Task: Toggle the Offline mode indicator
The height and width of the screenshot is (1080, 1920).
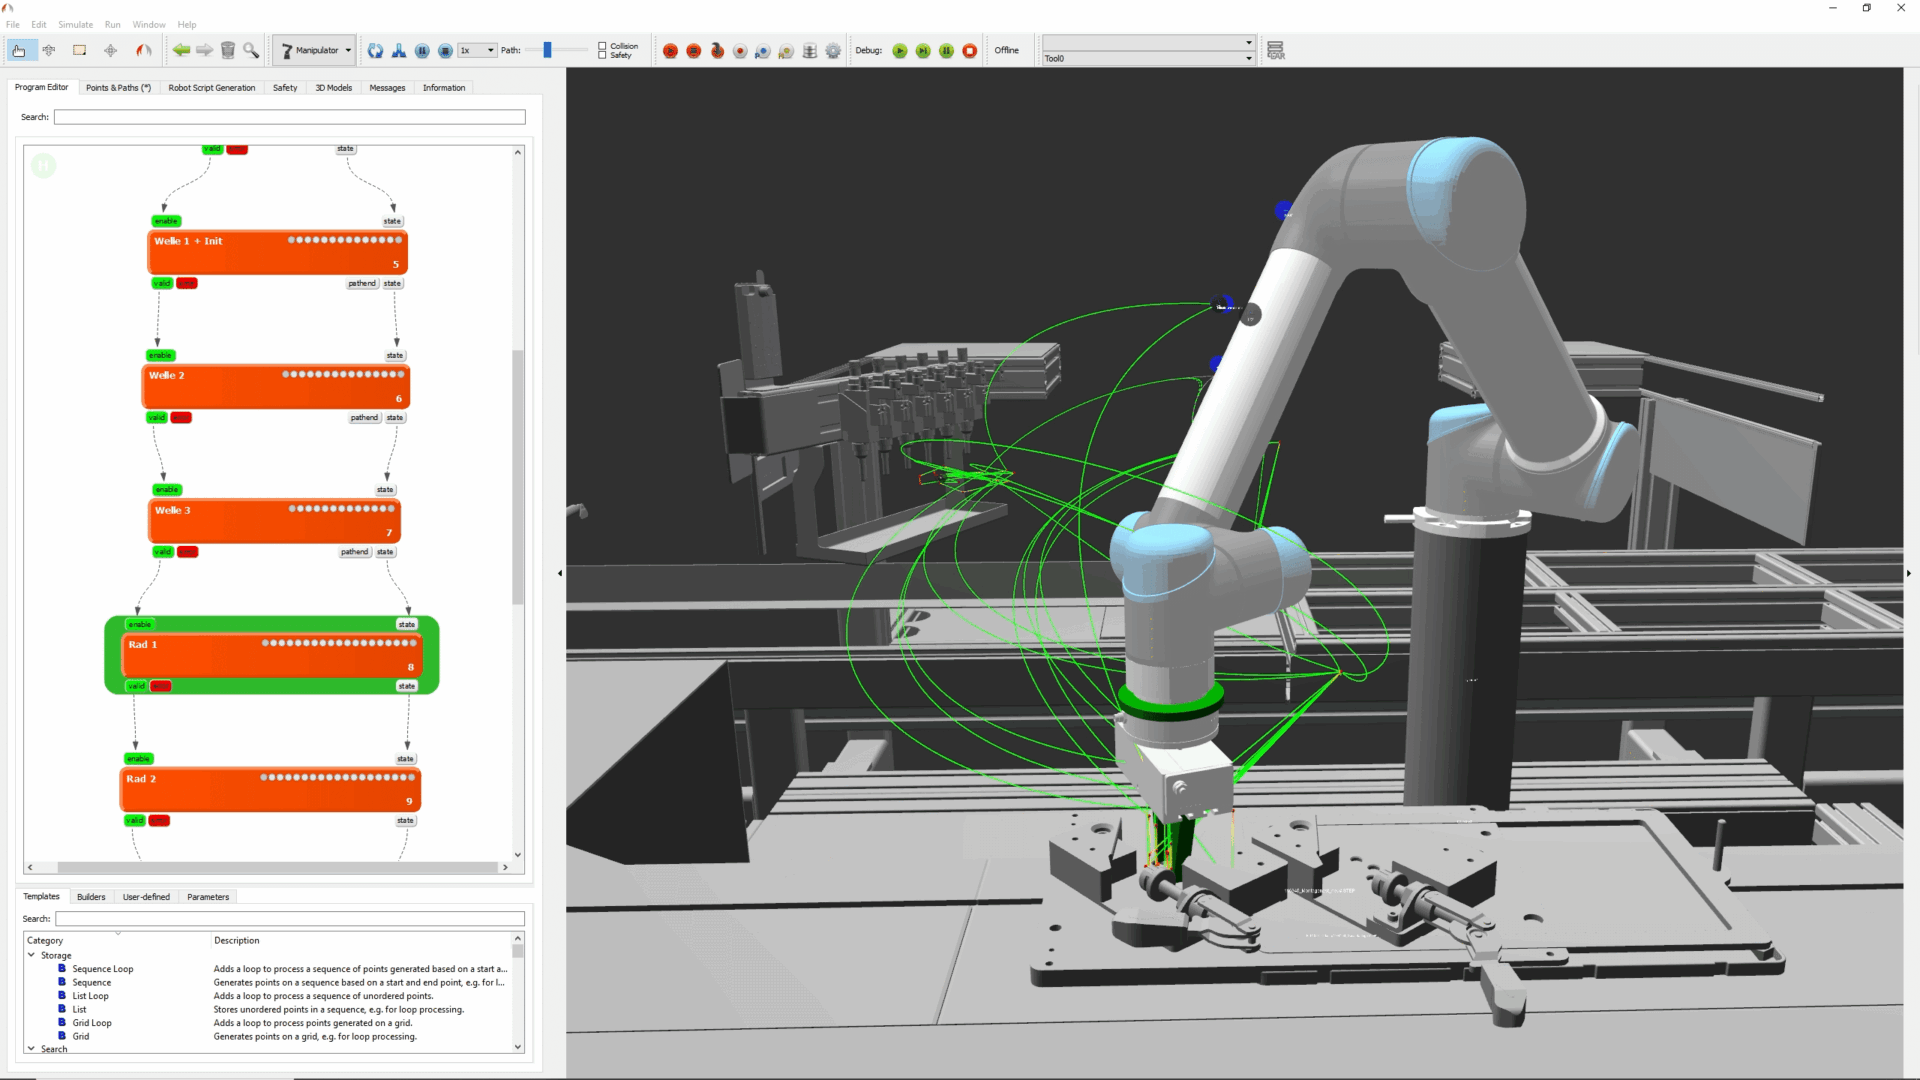Action: coord(1007,49)
